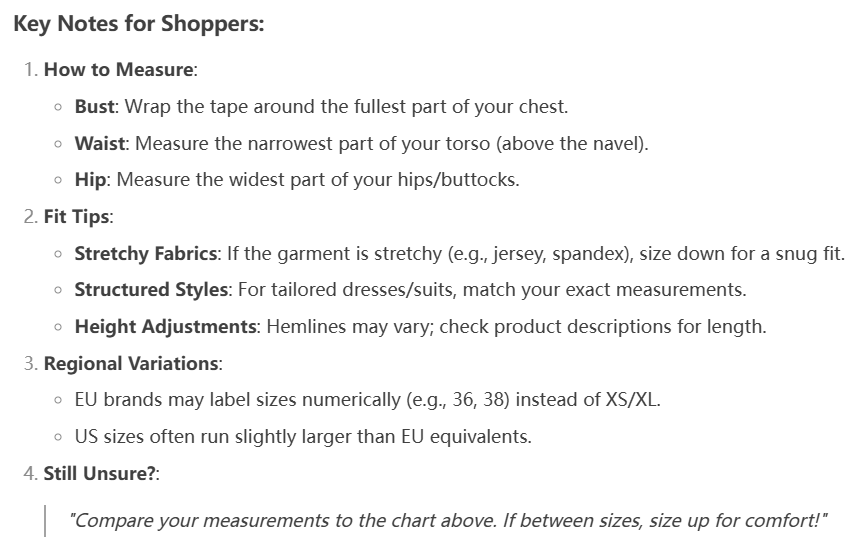This screenshot has width=858, height=557.
Task: Click the 'How to Measure' list heading
Action: (x=119, y=70)
